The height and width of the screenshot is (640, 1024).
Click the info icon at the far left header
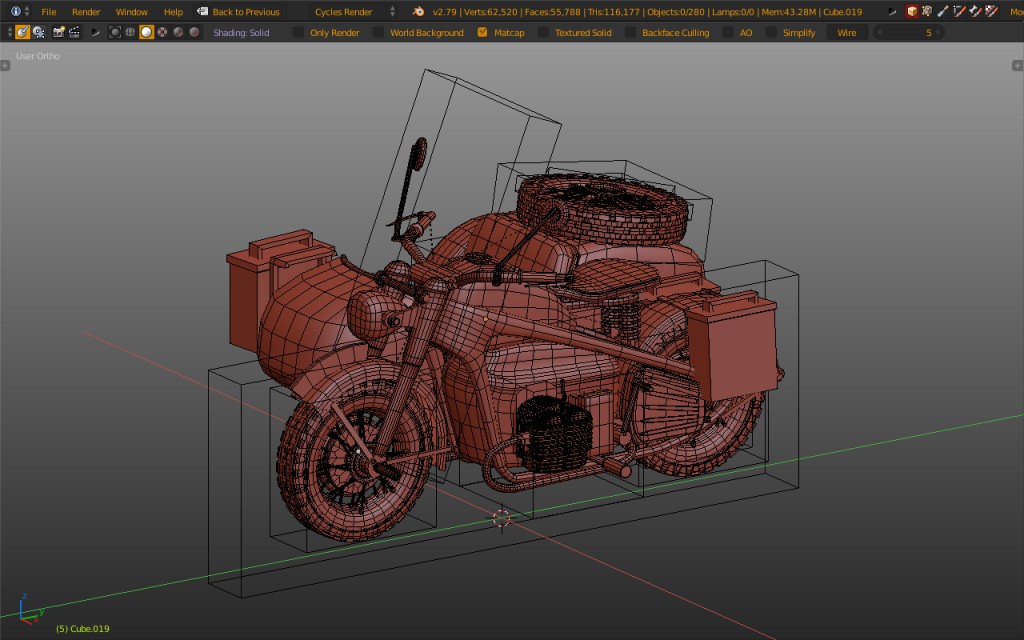coord(16,11)
